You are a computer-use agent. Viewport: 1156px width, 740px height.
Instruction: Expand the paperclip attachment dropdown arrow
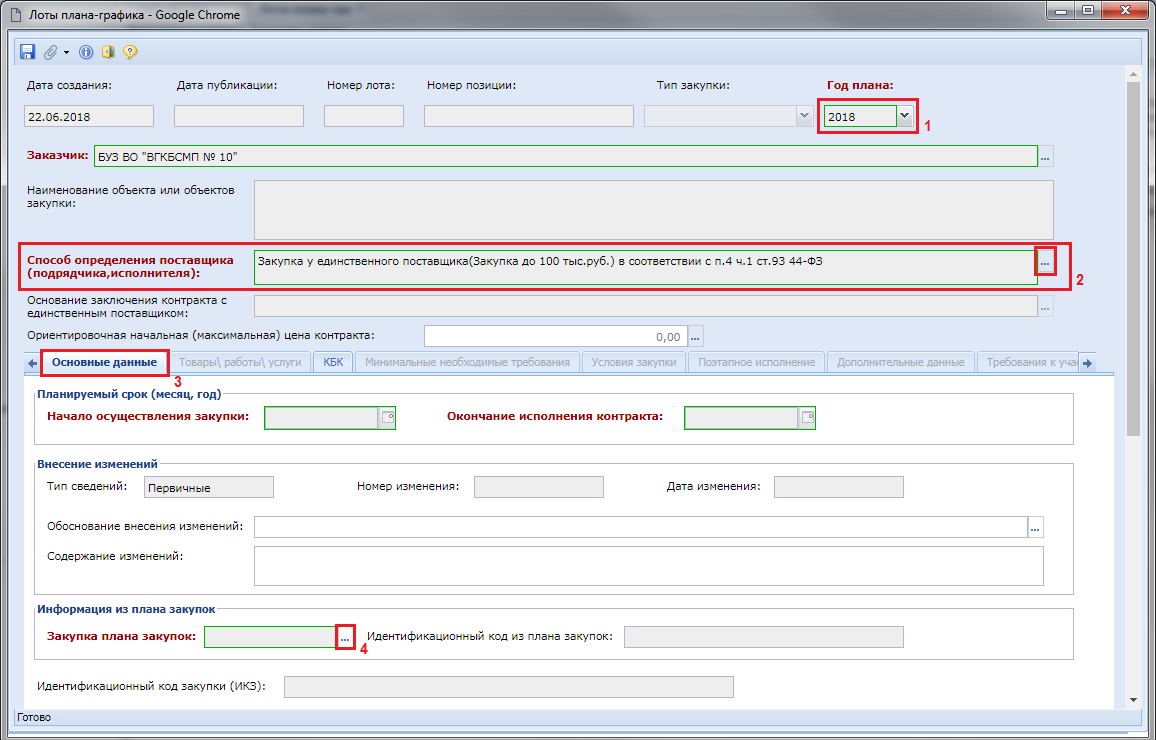pyautogui.click(x=66, y=52)
